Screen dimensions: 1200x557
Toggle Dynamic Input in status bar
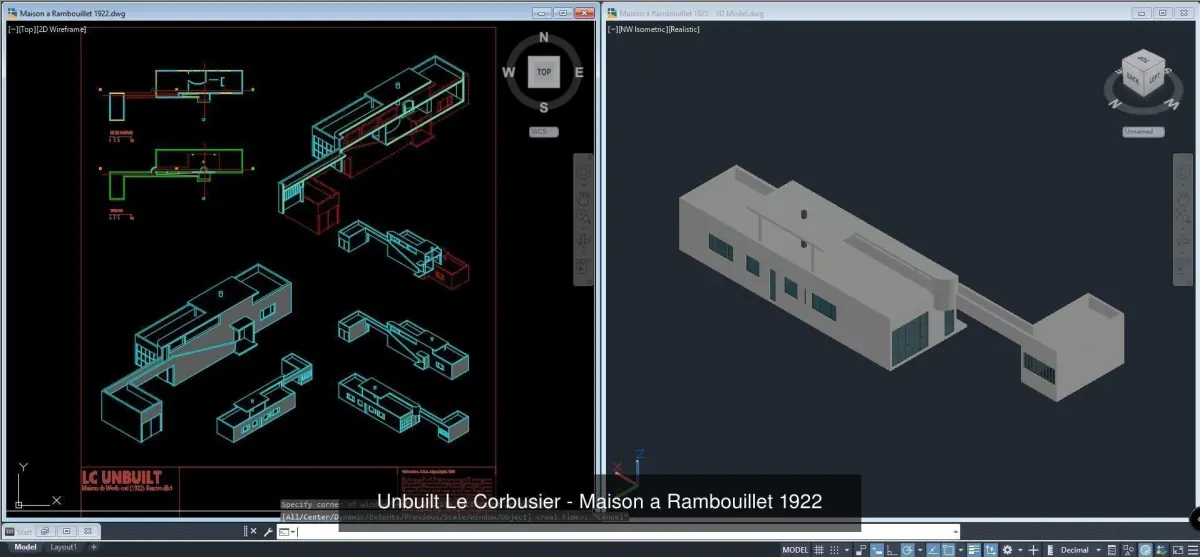pyautogui.click(x=876, y=549)
